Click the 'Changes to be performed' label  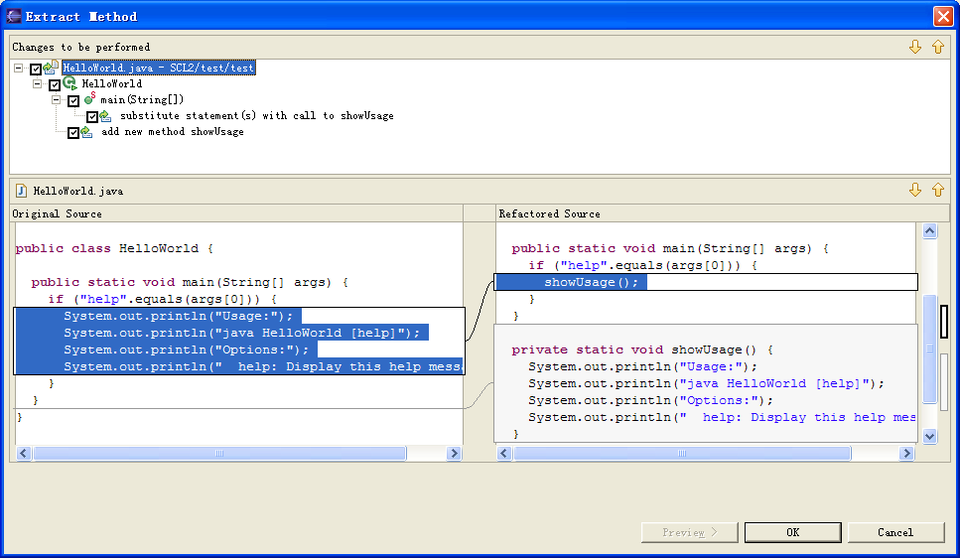coord(81,47)
